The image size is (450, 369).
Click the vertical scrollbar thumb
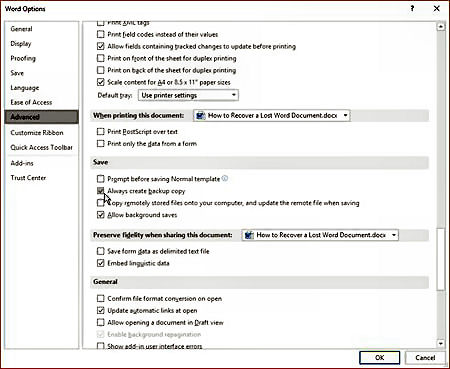(441, 259)
